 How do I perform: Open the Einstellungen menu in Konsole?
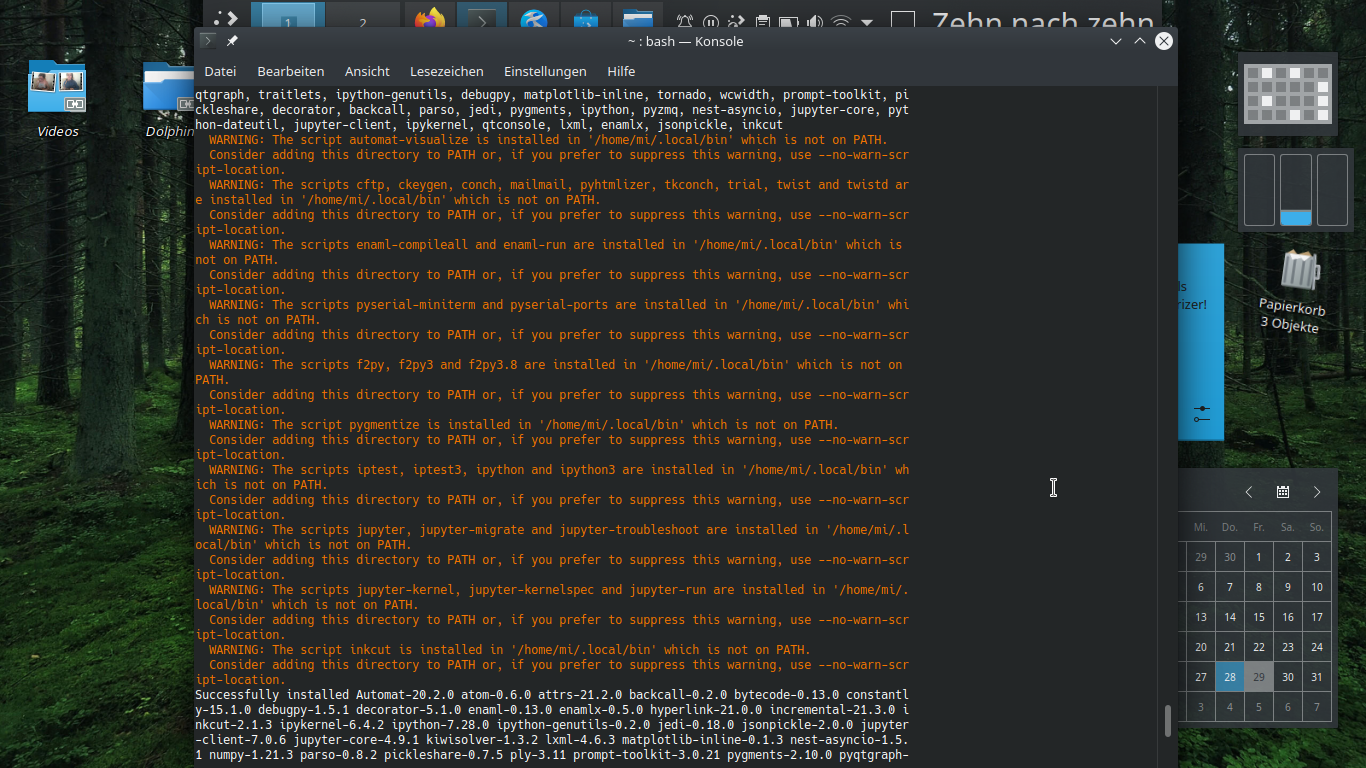(x=545, y=71)
